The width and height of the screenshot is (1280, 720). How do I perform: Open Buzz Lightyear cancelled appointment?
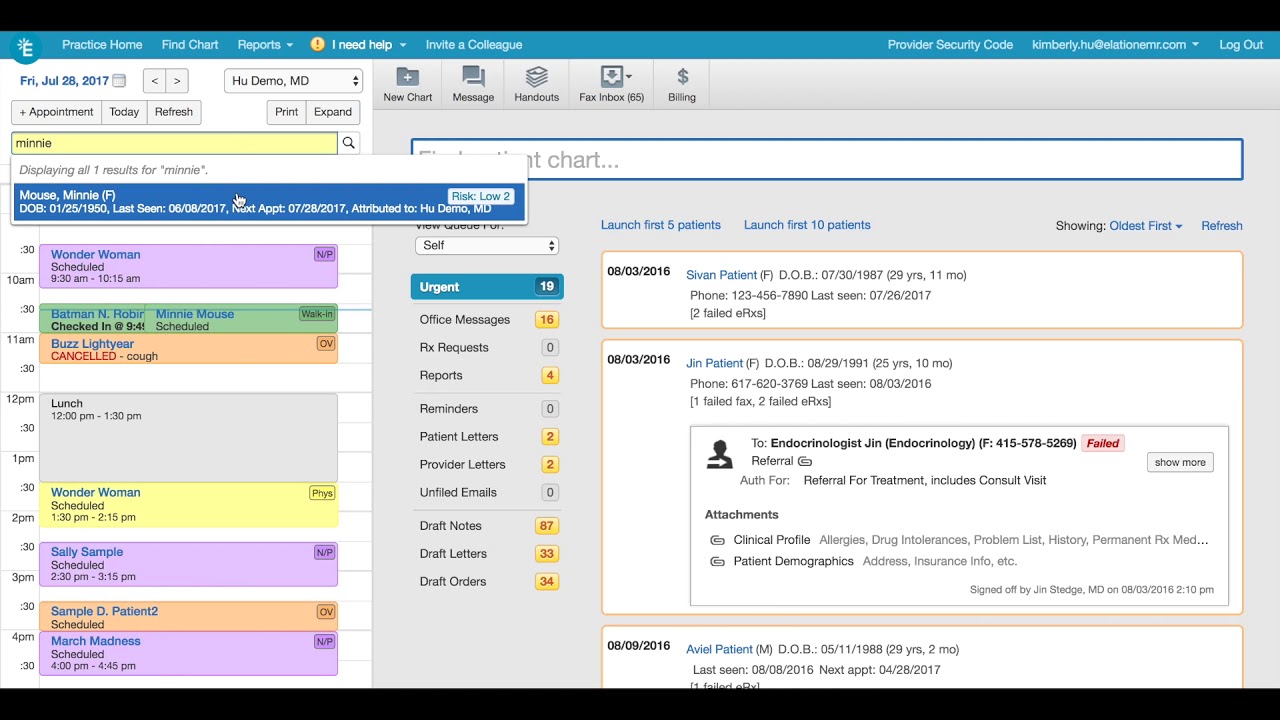click(188, 349)
